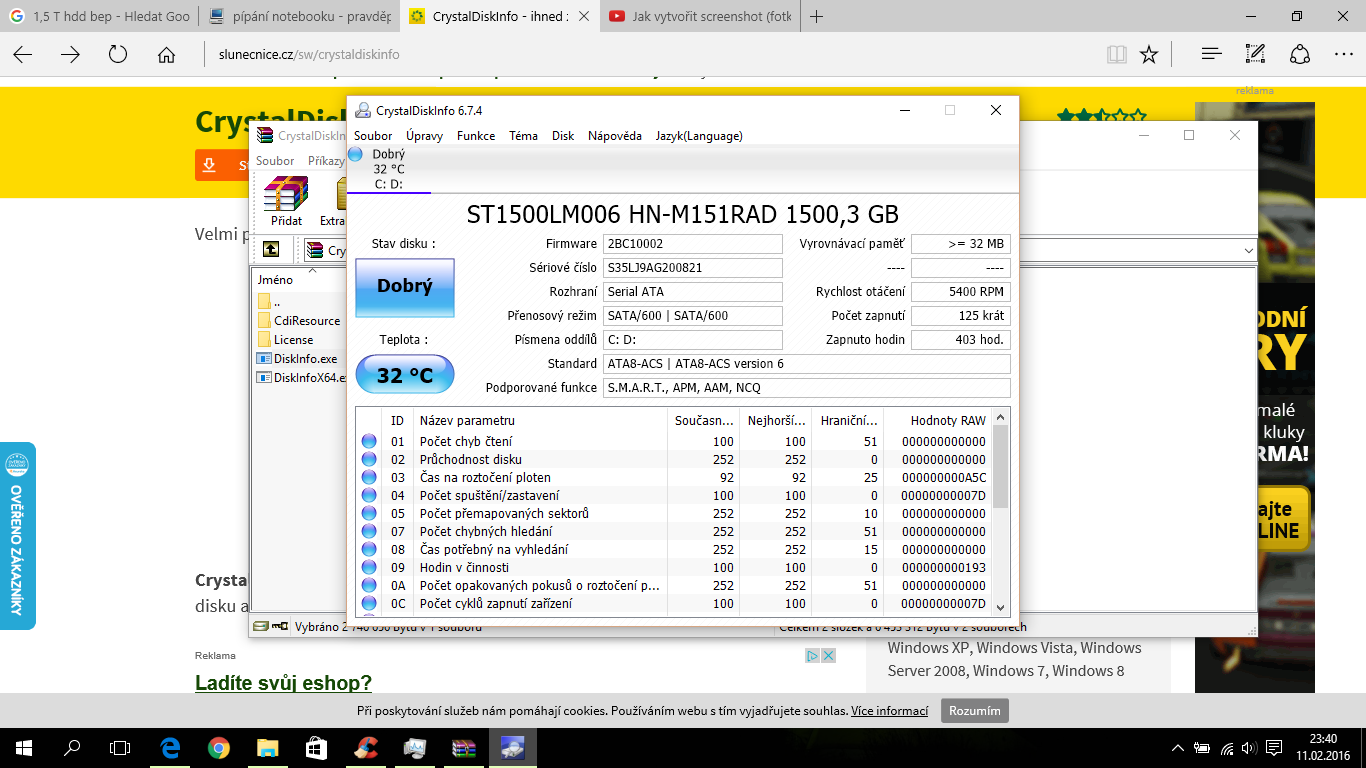The height and width of the screenshot is (768, 1366).
Task: Click the browser refresh icon
Action: [x=118, y=54]
